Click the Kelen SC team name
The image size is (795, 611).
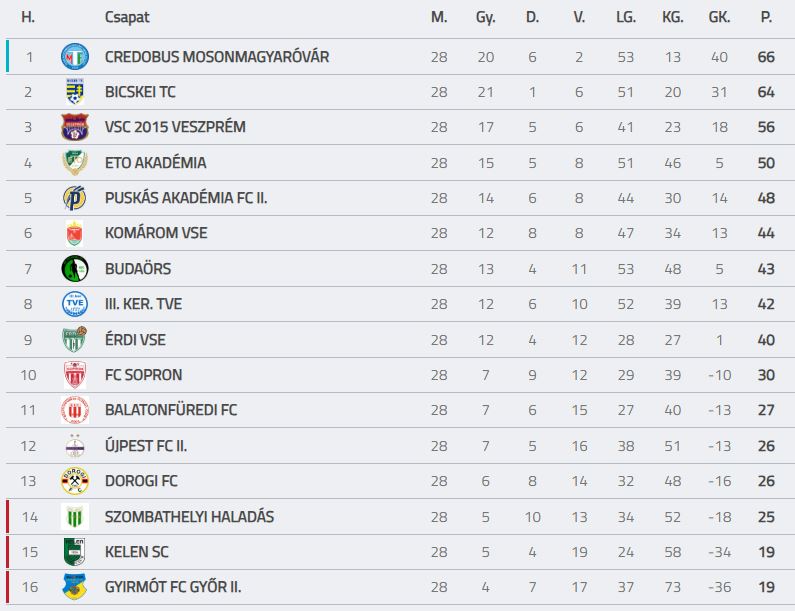click(136, 552)
